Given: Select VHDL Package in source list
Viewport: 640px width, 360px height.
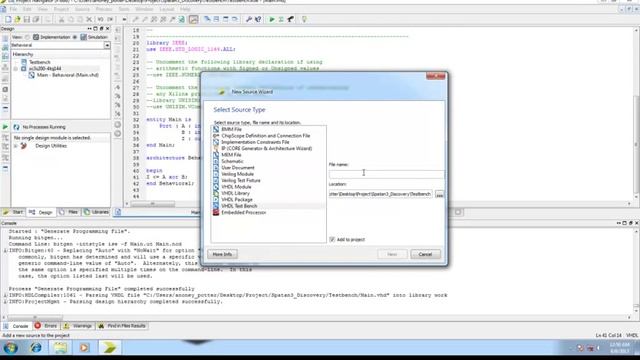Looking at the screenshot, I should [x=237, y=200].
